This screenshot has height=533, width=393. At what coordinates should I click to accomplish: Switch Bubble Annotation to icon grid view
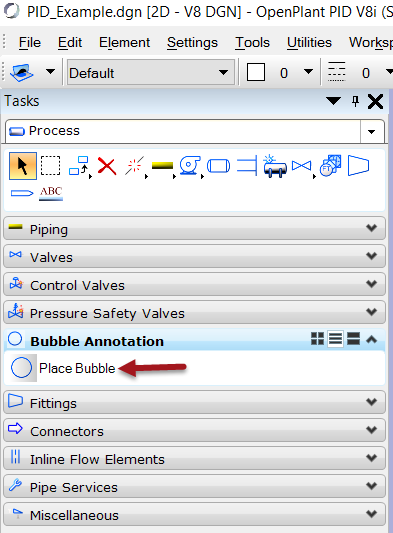click(317, 339)
